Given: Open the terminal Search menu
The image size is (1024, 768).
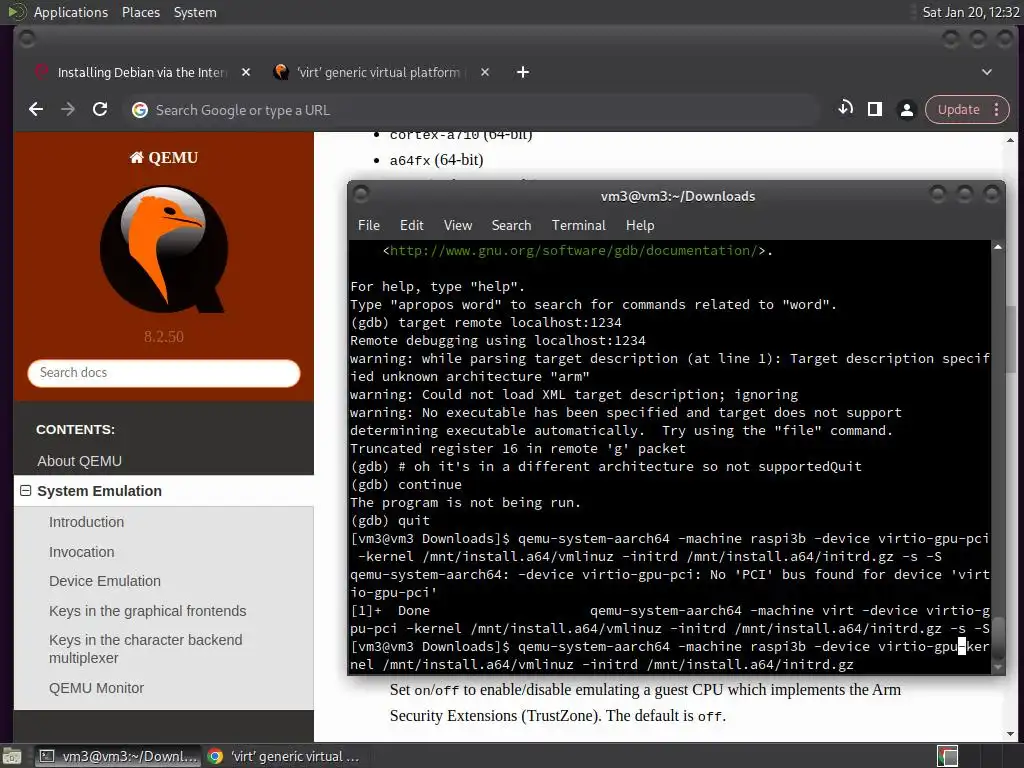Looking at the screenshot, I should click(511, 225).
